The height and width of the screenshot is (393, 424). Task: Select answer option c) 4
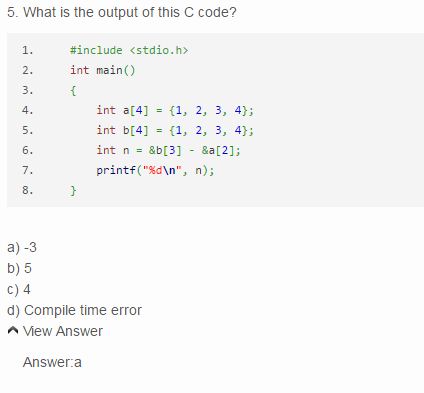(x=19, y=289)
